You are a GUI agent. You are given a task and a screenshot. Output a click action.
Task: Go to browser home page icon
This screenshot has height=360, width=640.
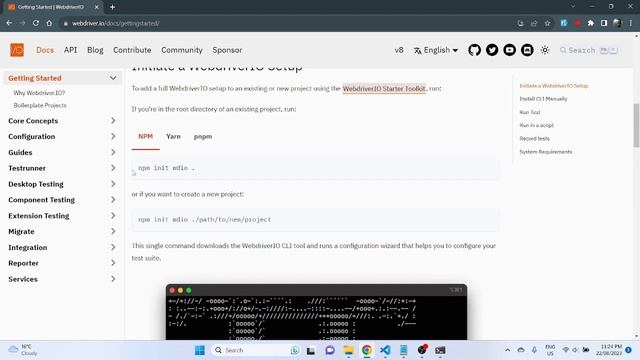click(49, 23)
